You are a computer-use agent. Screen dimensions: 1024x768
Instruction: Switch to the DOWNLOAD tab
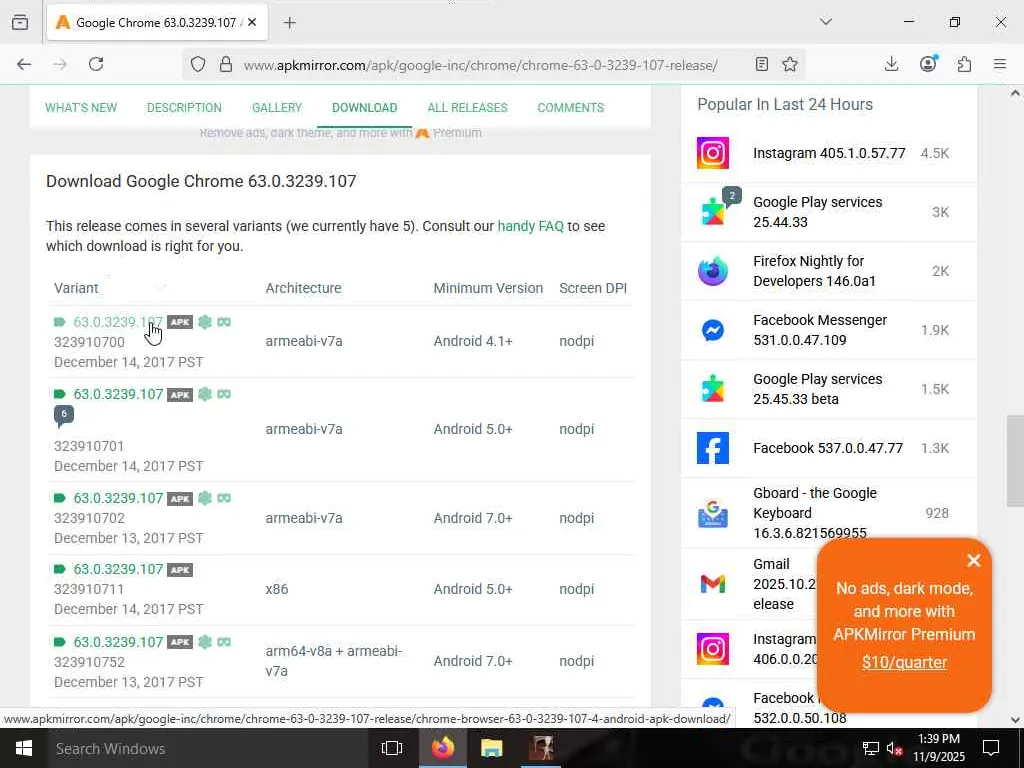click(x=364, y=108)
